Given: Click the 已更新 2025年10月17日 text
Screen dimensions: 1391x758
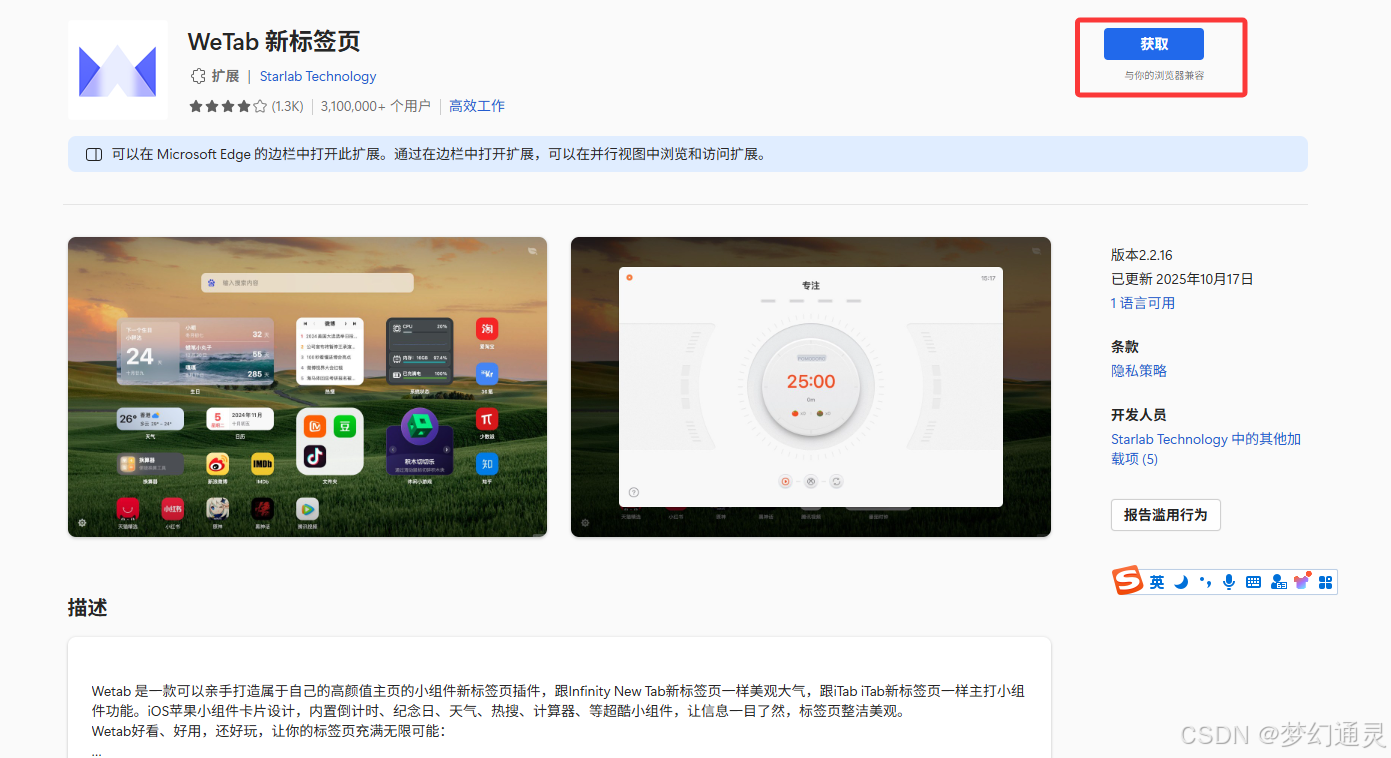Looking at the screenshot, I should pos(1182,279).
